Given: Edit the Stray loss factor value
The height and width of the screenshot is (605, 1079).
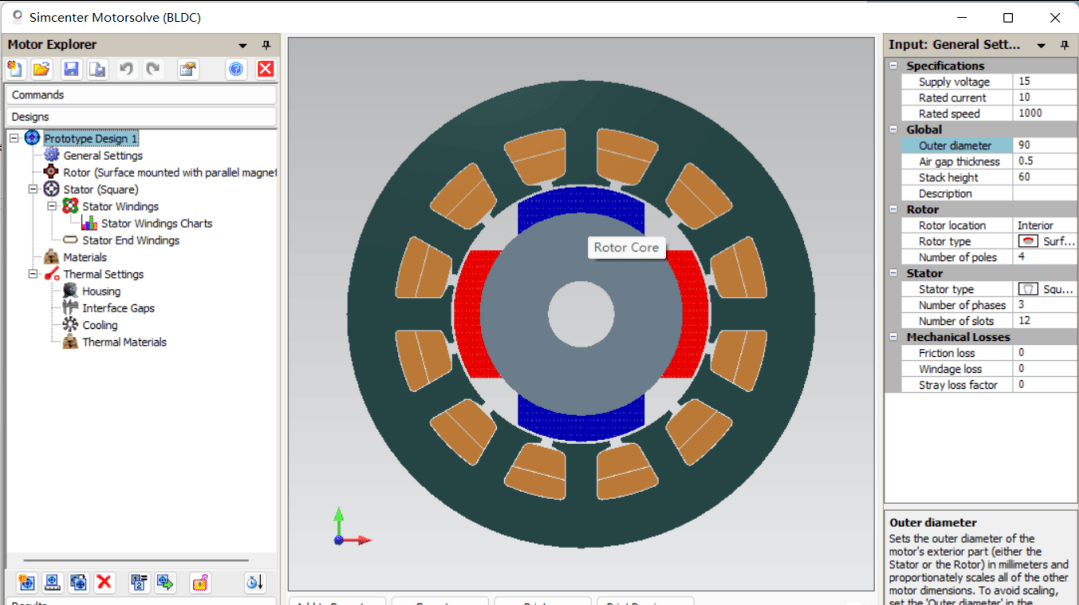Looking at the screenshot, I should pos(1045,385).
